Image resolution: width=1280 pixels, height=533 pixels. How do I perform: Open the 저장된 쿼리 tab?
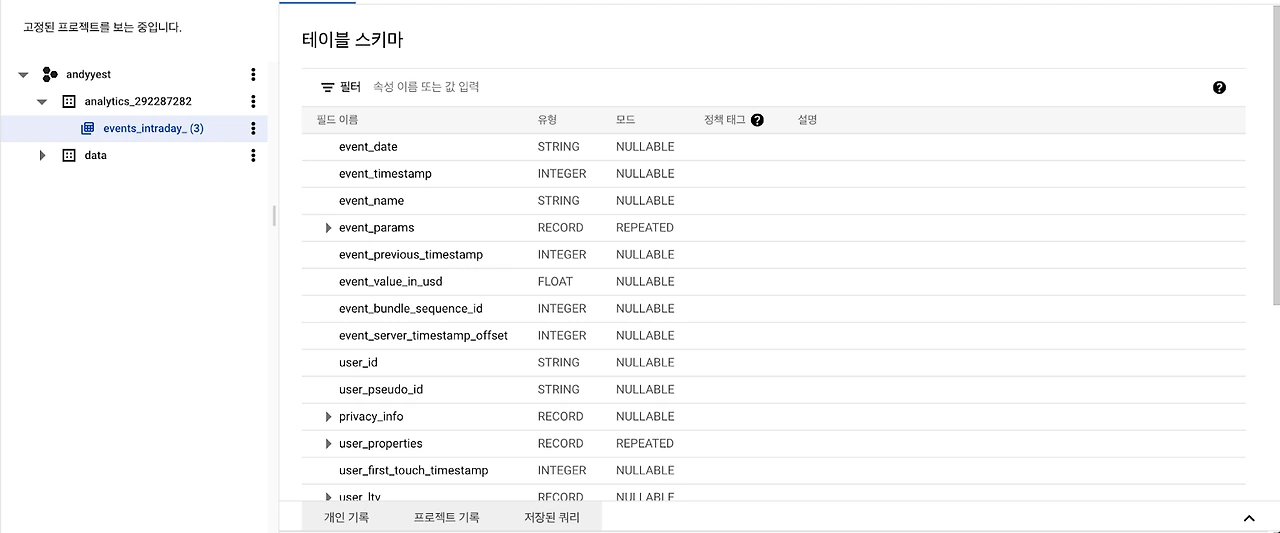pos(551,517)
